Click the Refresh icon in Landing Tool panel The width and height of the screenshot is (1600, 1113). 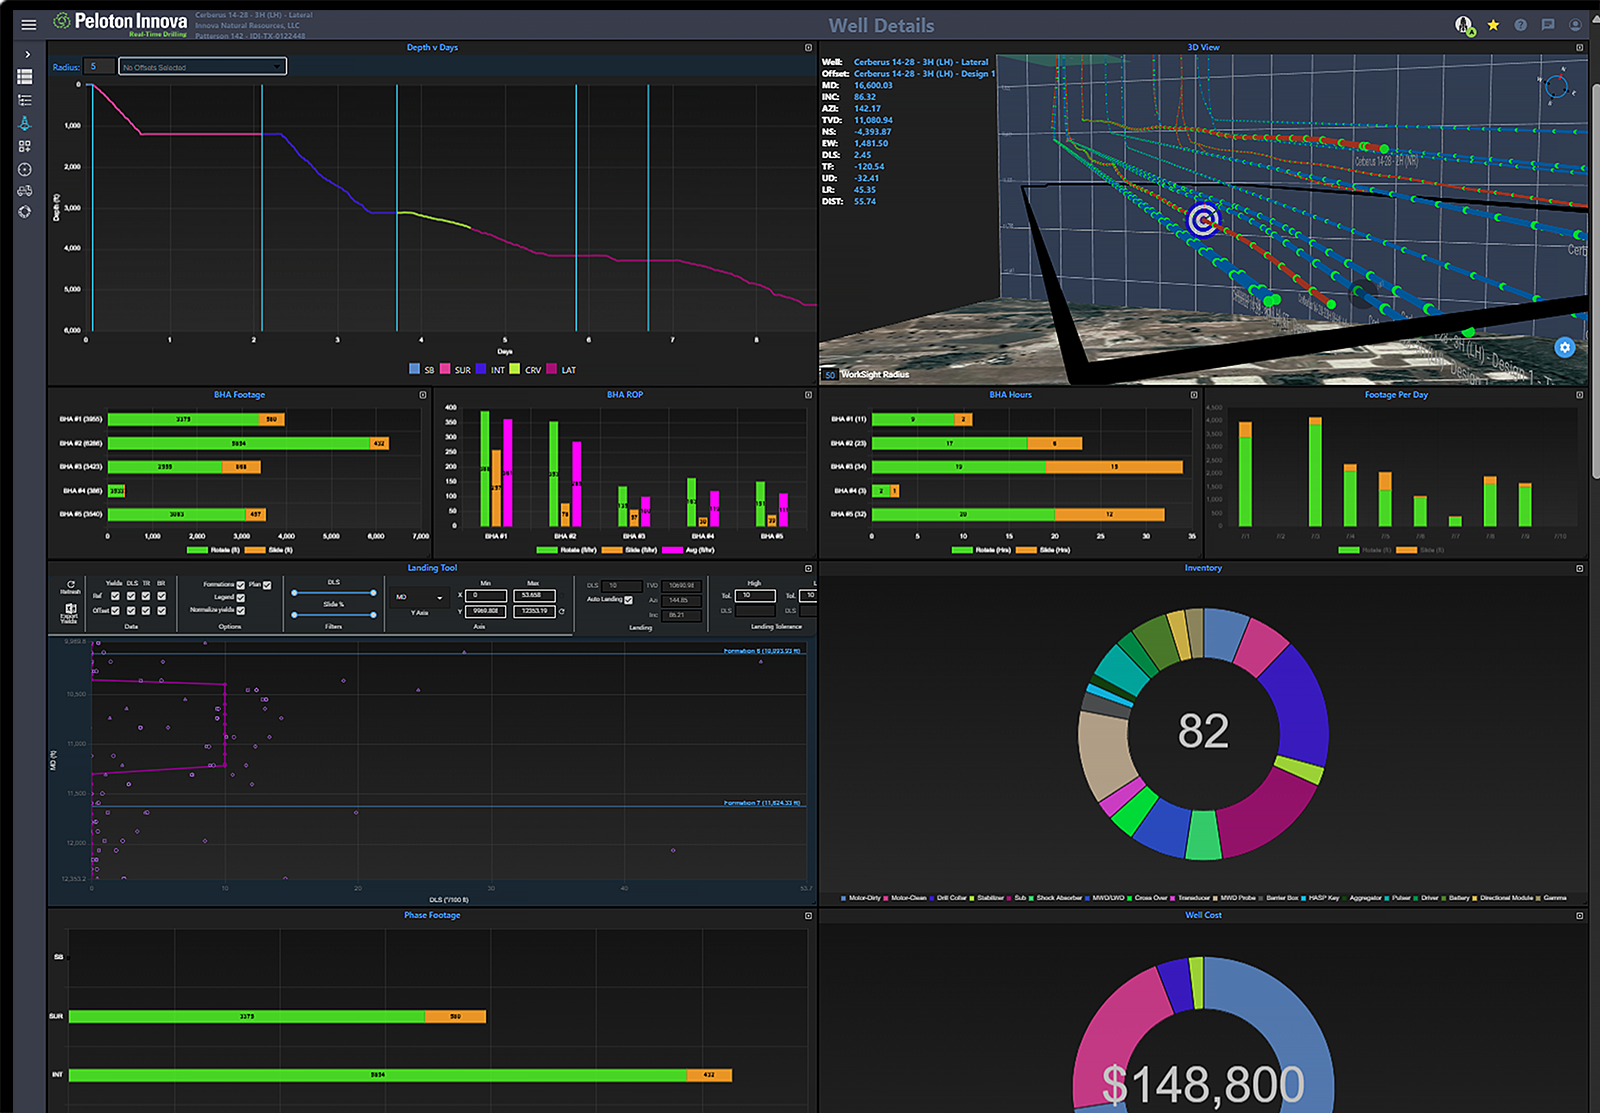click(72, 585)
